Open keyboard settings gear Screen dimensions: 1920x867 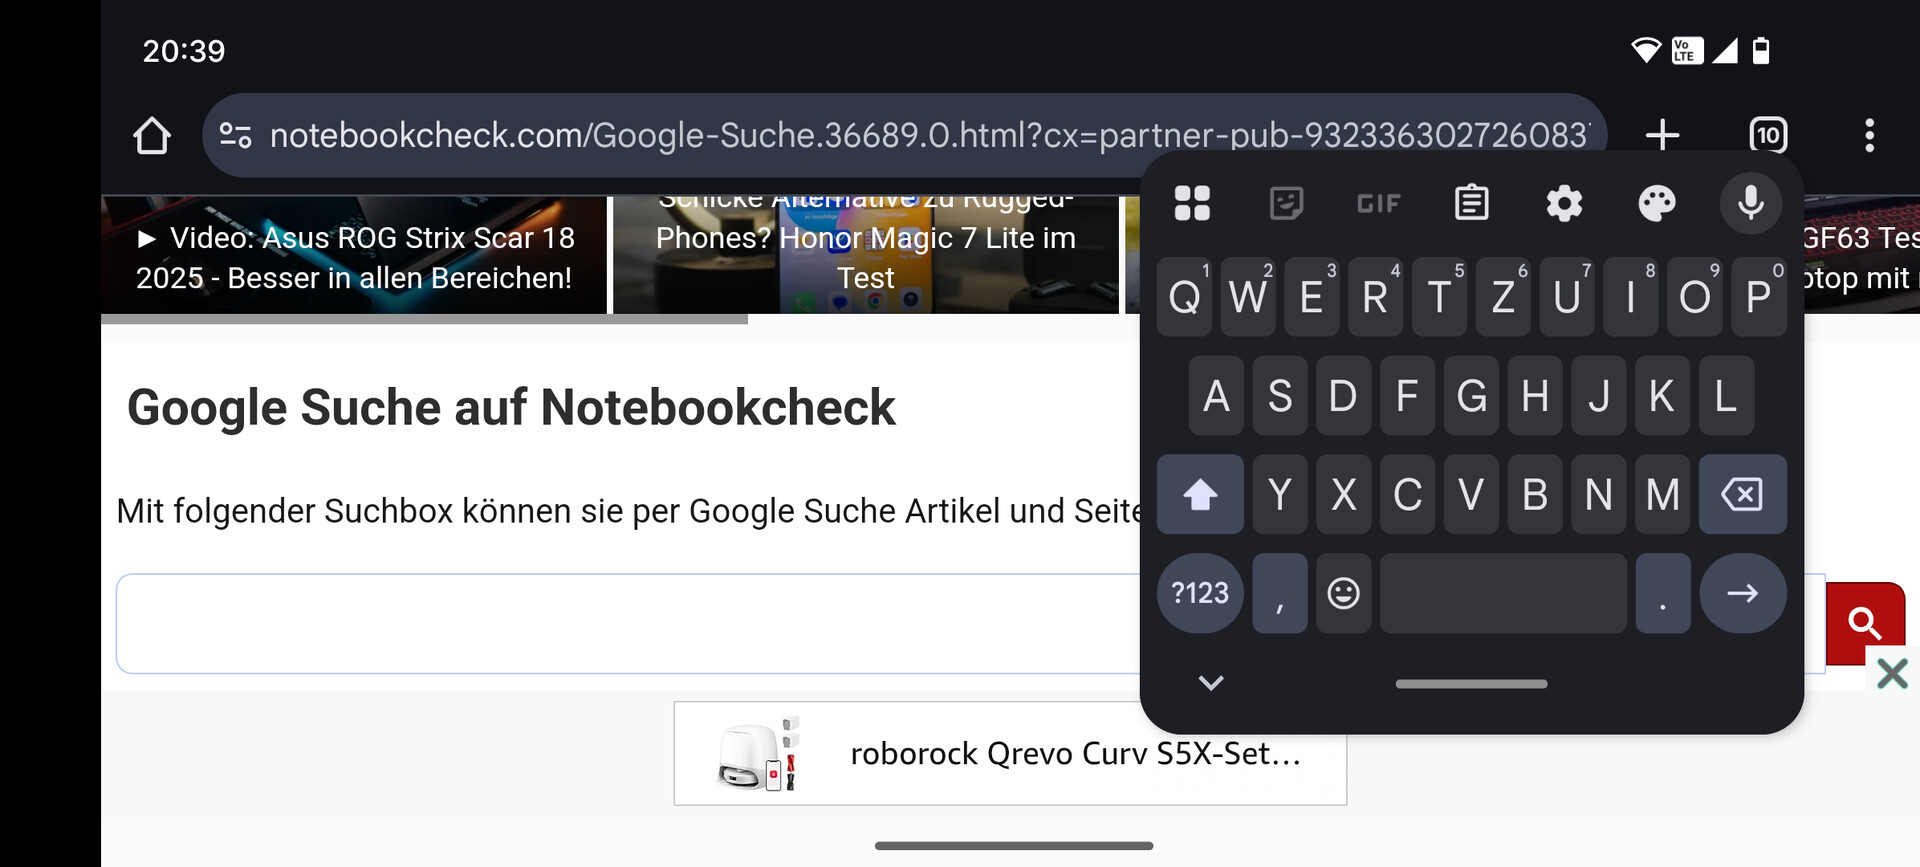click(x=1564, y=203)
